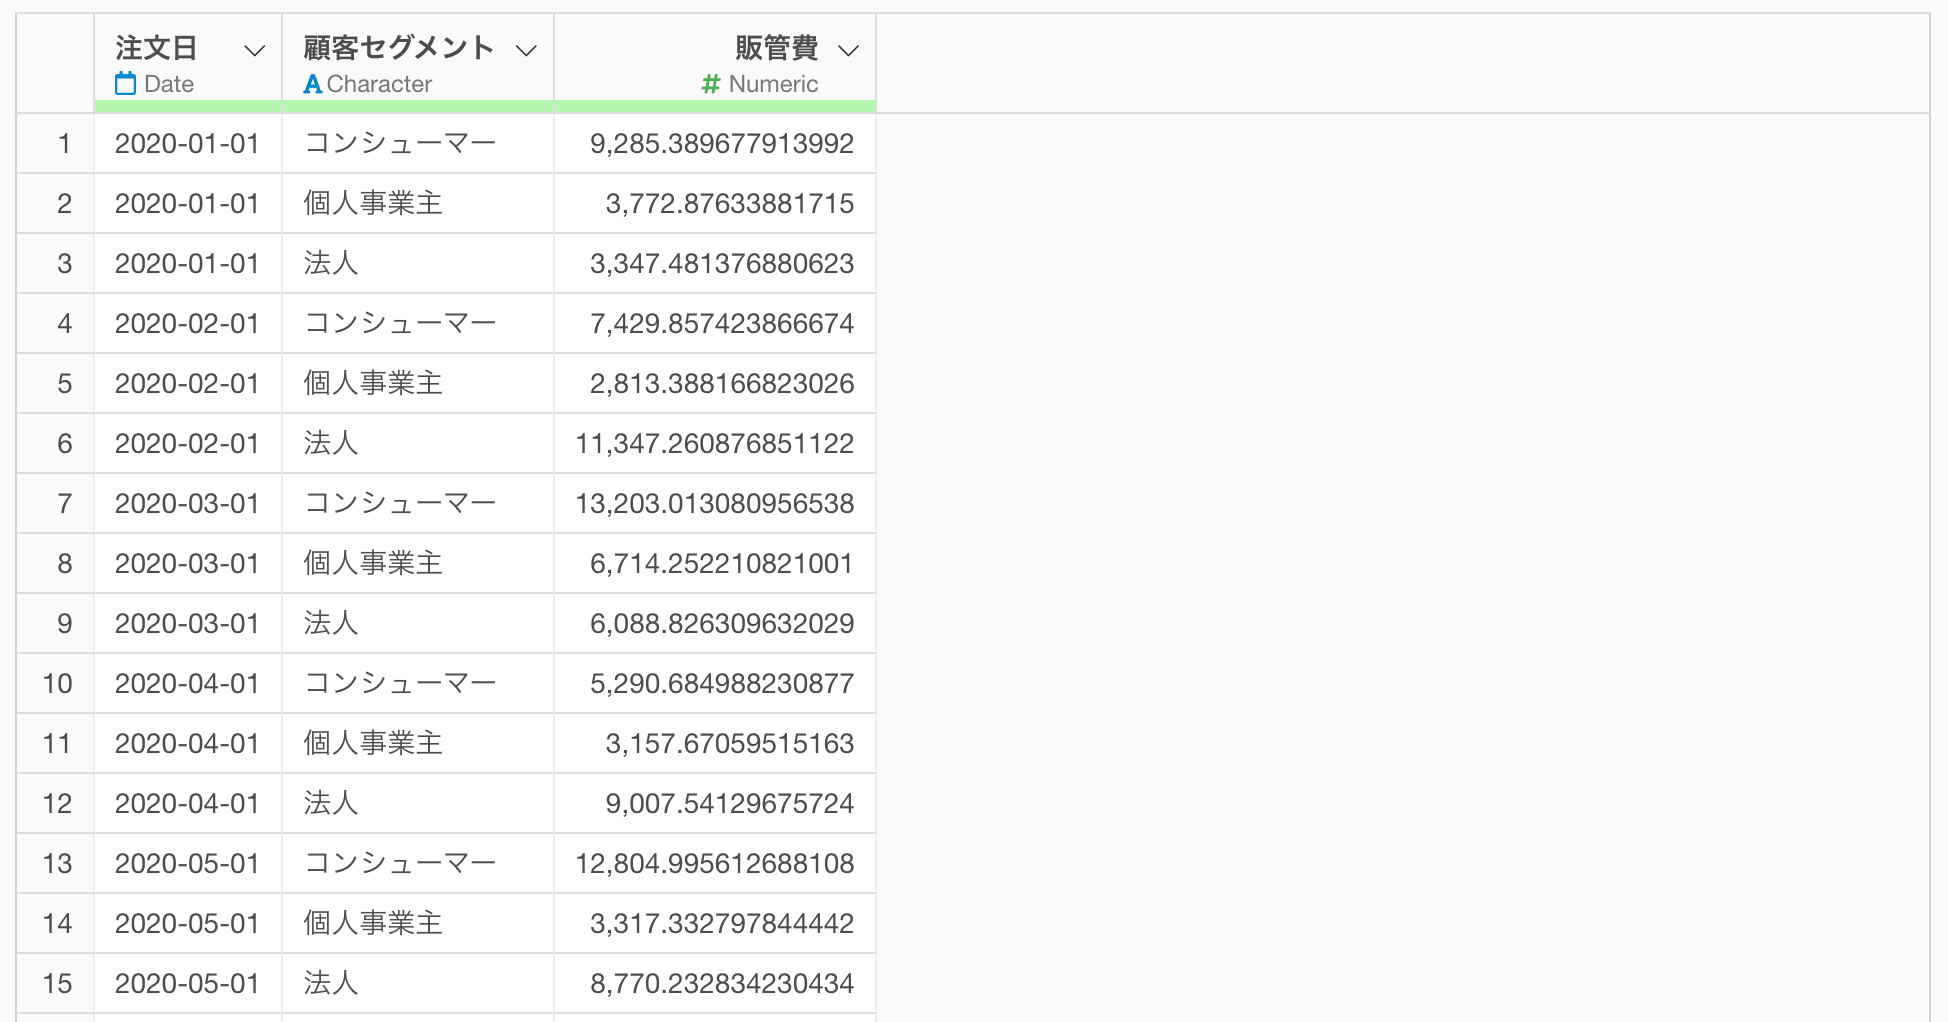
Task: Click the value 3,772.87633881715
Action: (x=730, y=204)
